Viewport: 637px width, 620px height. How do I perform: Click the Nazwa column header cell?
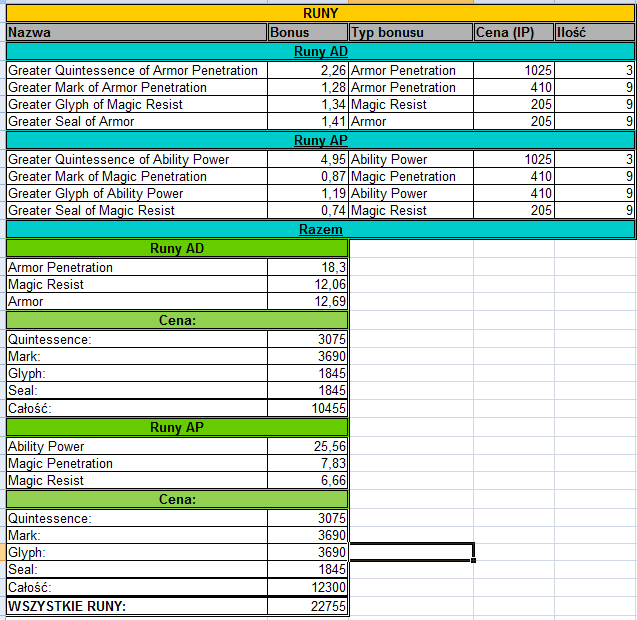pyautogui.click(x=137, y=32)
